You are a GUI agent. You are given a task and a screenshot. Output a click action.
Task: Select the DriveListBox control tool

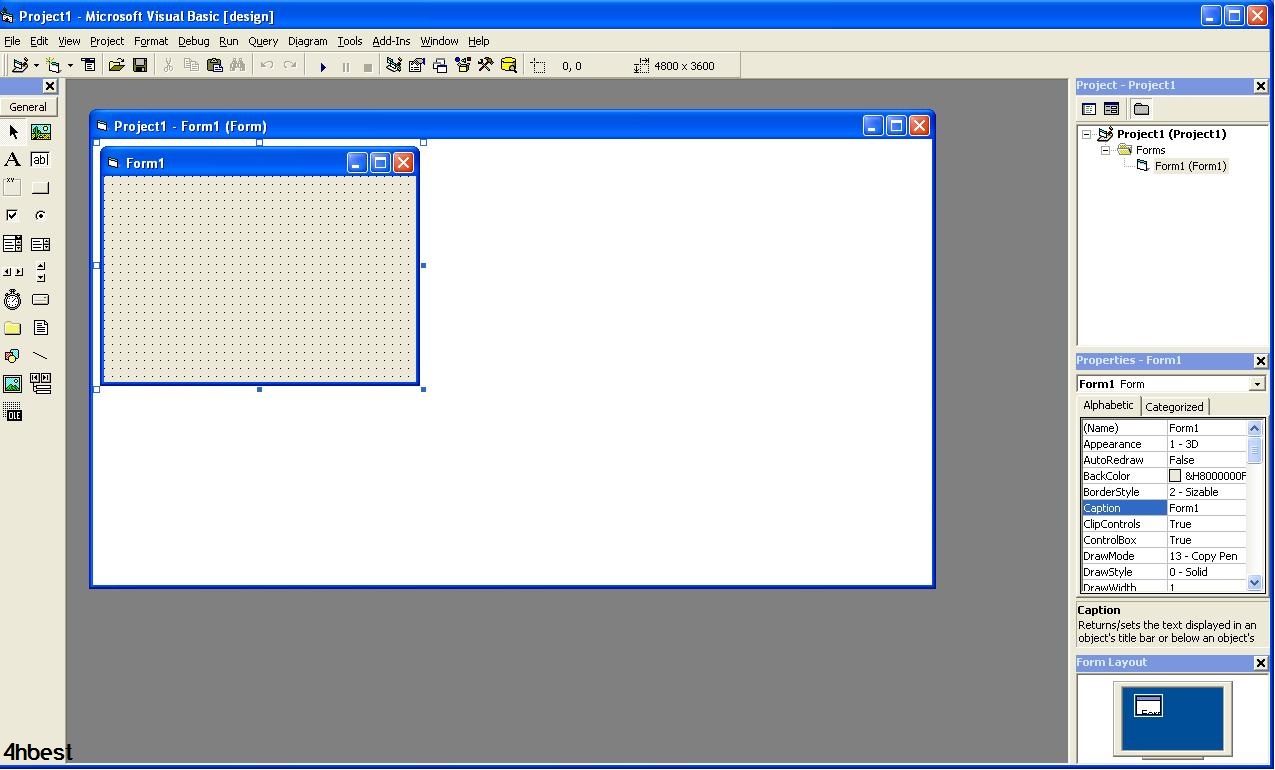[x=41, y=300]
